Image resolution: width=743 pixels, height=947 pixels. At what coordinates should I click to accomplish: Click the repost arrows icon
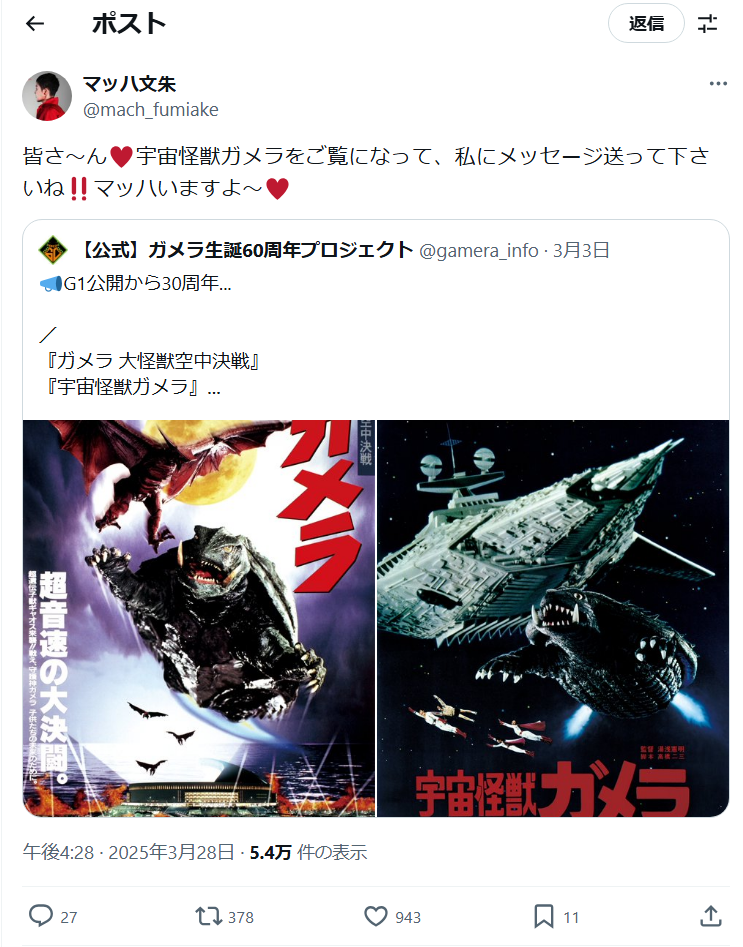click(208, 916)
